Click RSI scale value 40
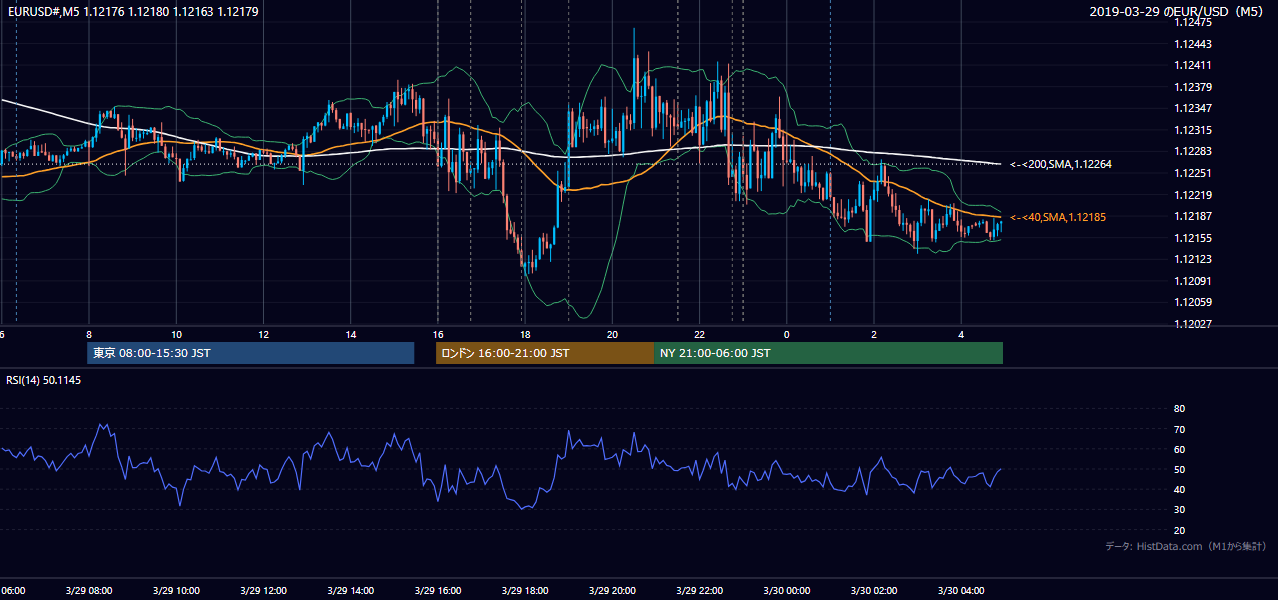 click(1179, 490)
